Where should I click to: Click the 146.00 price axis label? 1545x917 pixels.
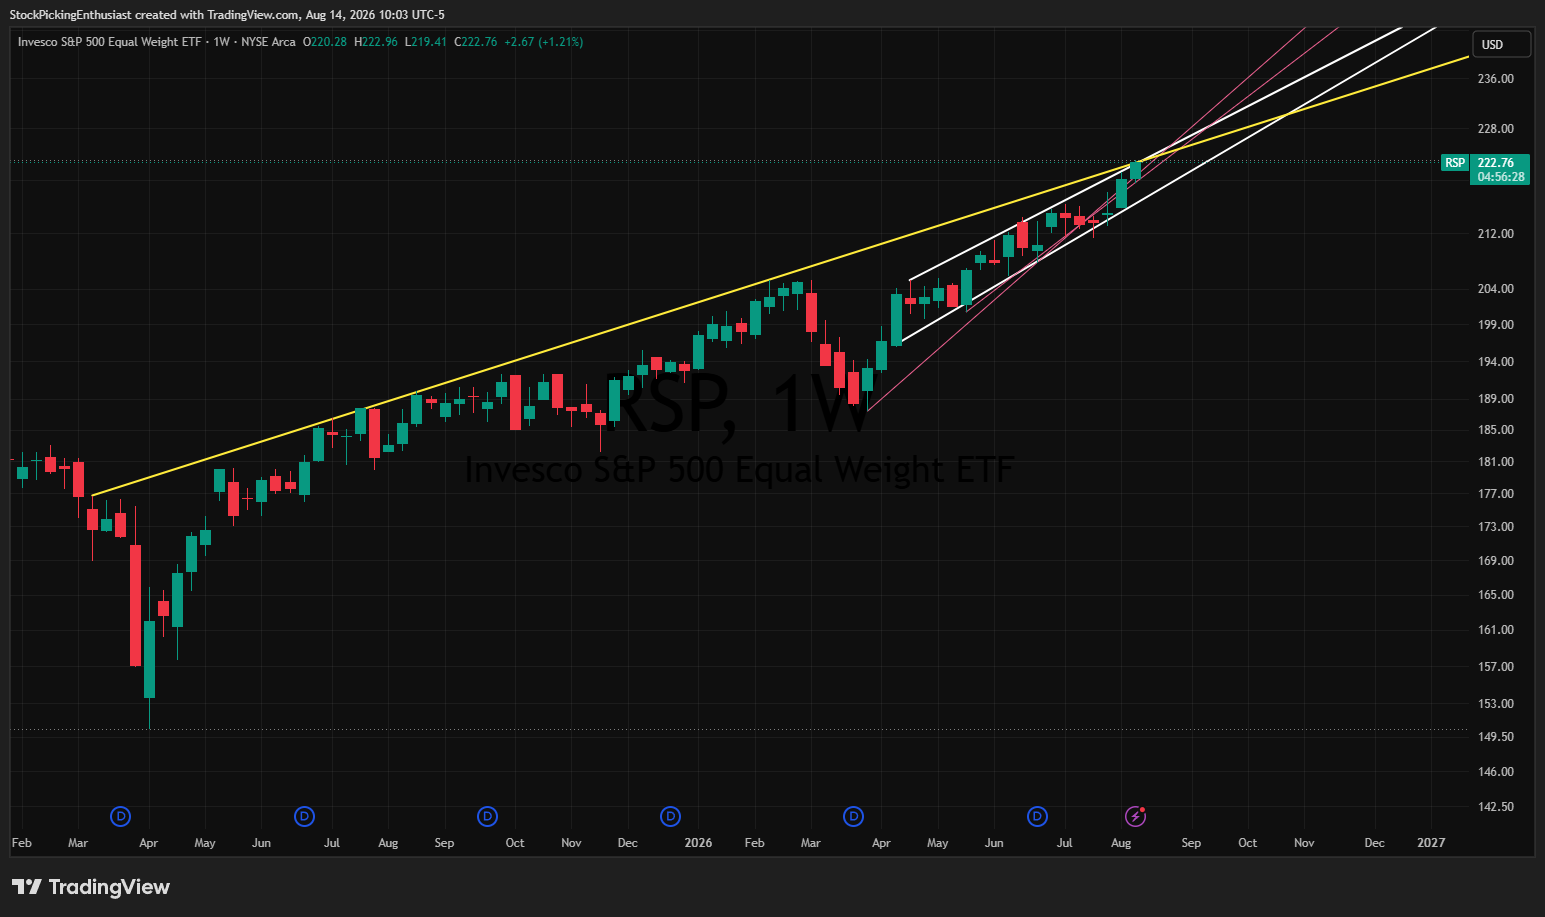coord(1495,772)
